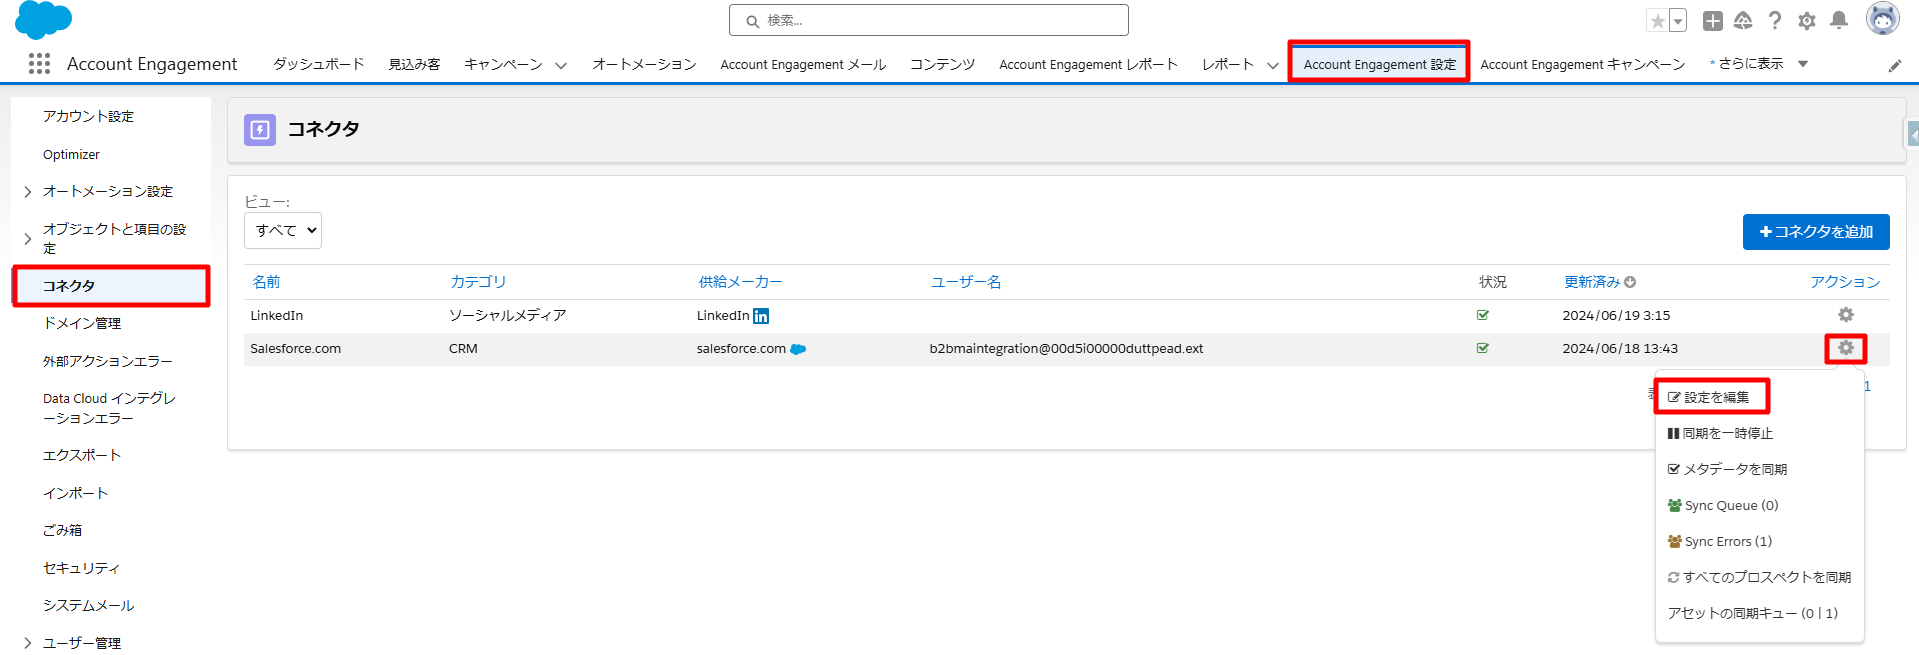Open セキュリティ in the sidebar
The height and width of the screenshot is (655, 1919).
pyautogui.click(x=81, y=568)
